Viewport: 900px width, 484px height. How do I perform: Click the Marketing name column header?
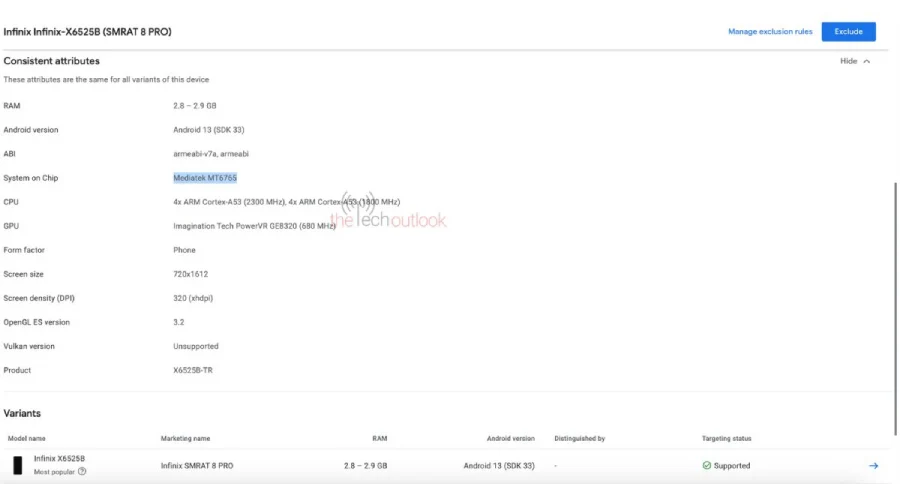[185, 438]
